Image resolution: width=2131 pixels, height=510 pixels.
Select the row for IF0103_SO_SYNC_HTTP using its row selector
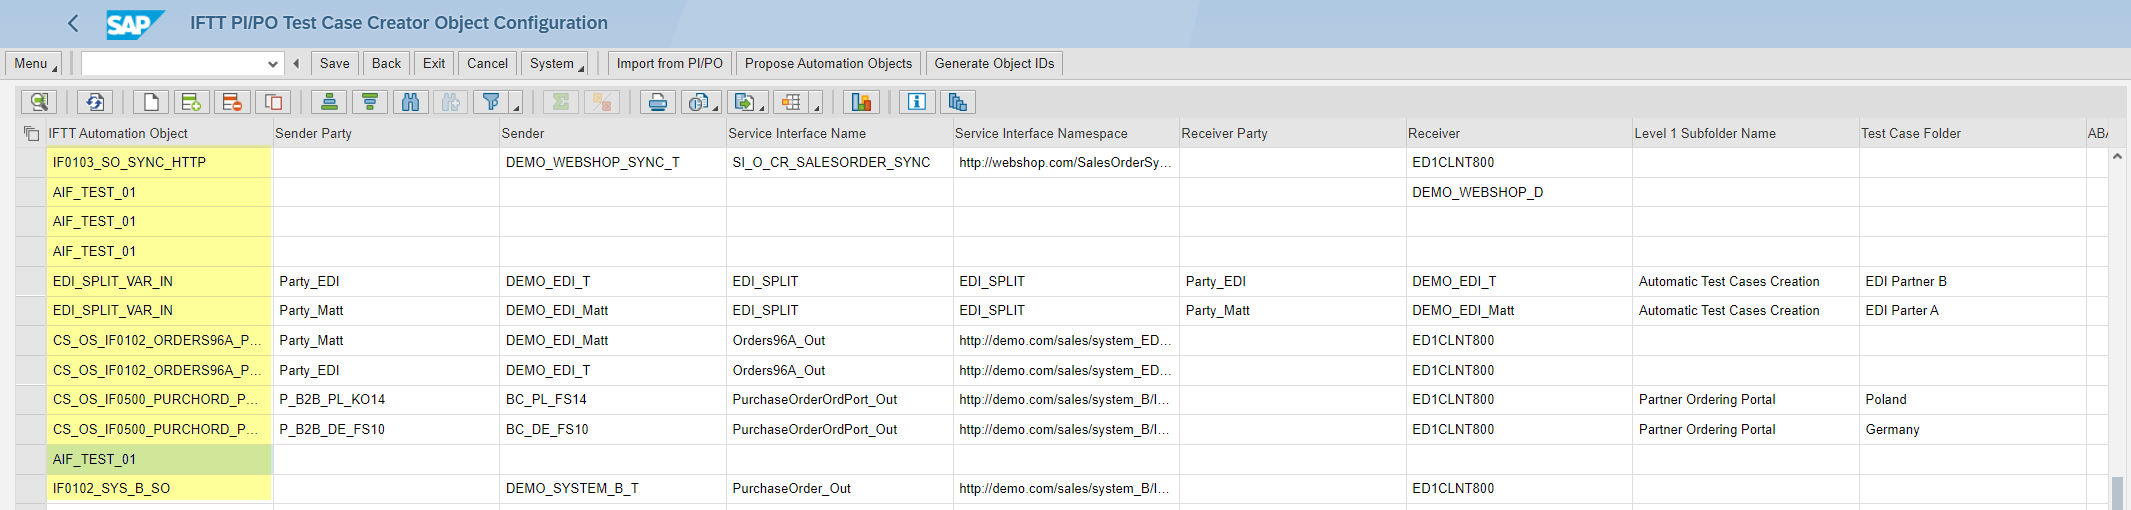(x=31, y=162)
